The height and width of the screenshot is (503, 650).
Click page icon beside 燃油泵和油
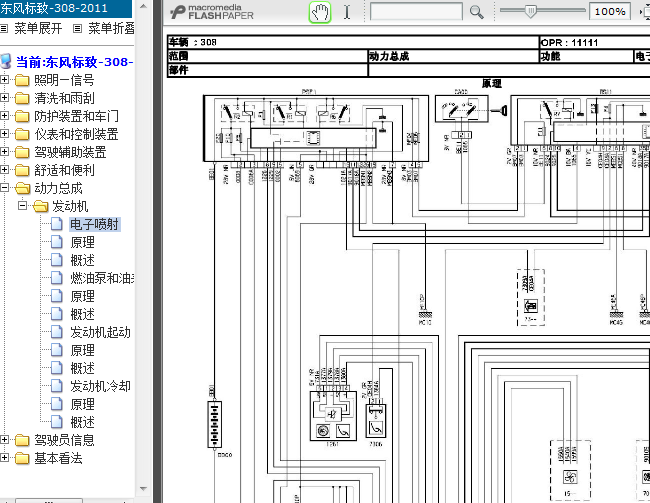click(x=56, y=278)
